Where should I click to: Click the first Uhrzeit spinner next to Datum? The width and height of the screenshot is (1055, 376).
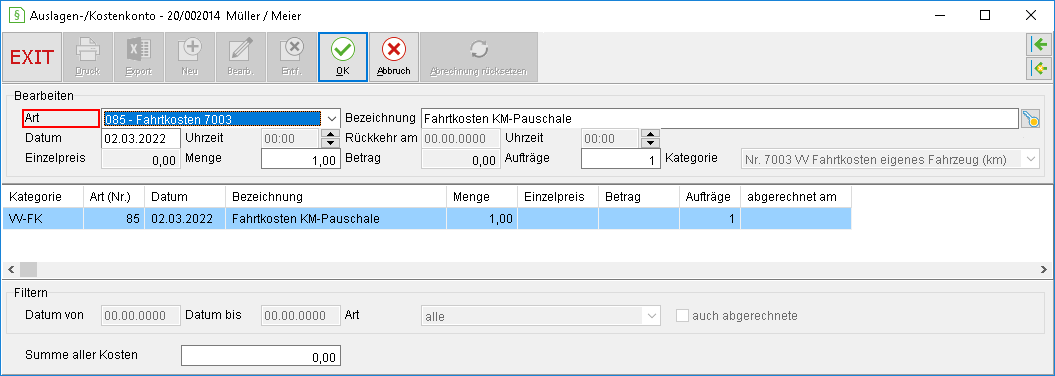(x=330, y=139)
